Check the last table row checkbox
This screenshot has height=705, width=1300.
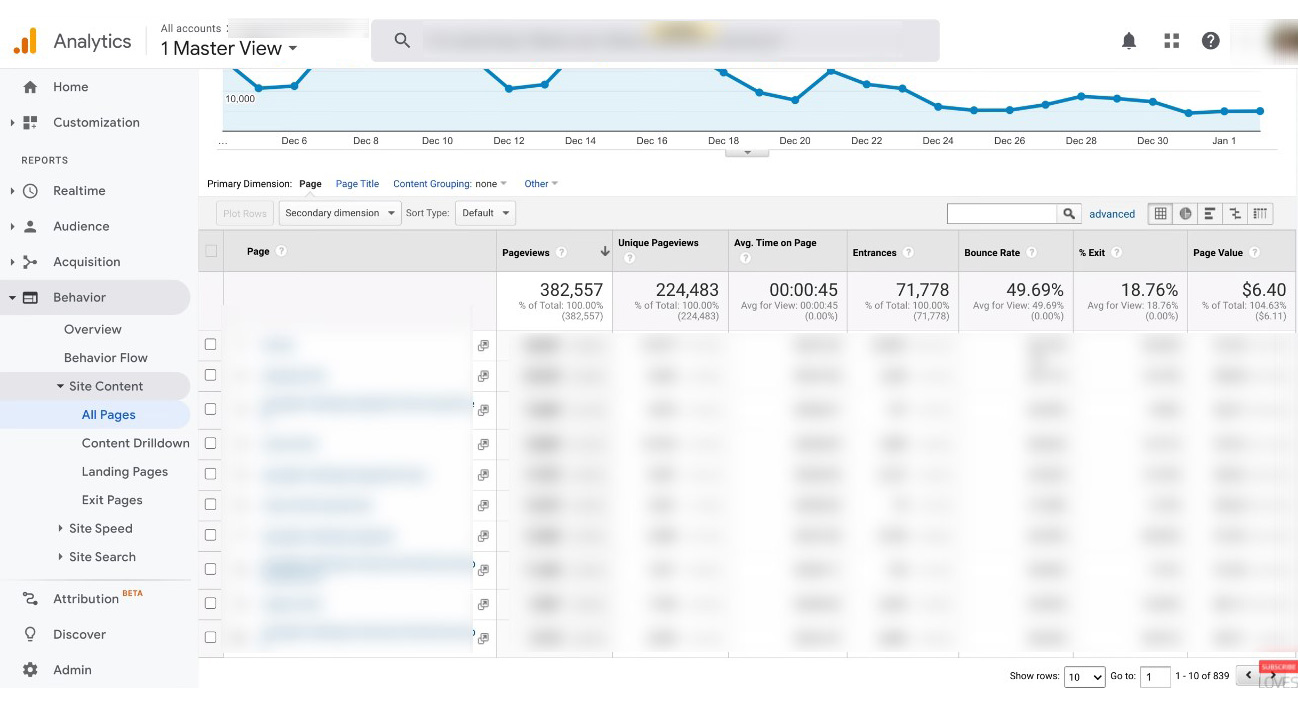pyautogui.click(x=210, y=637)
